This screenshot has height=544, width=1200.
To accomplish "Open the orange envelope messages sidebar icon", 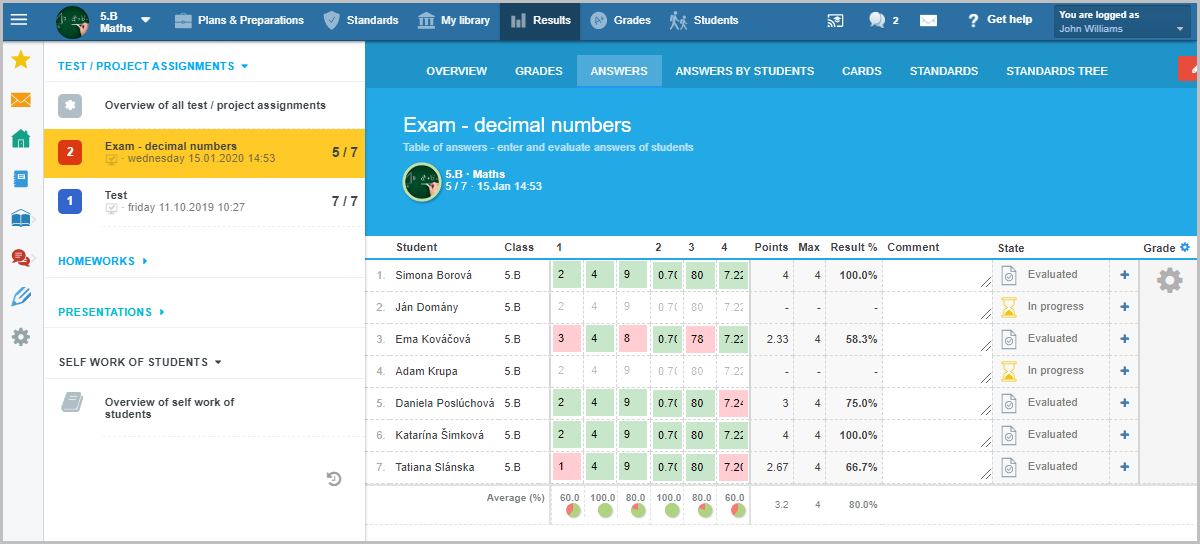I will pos(20,100).
